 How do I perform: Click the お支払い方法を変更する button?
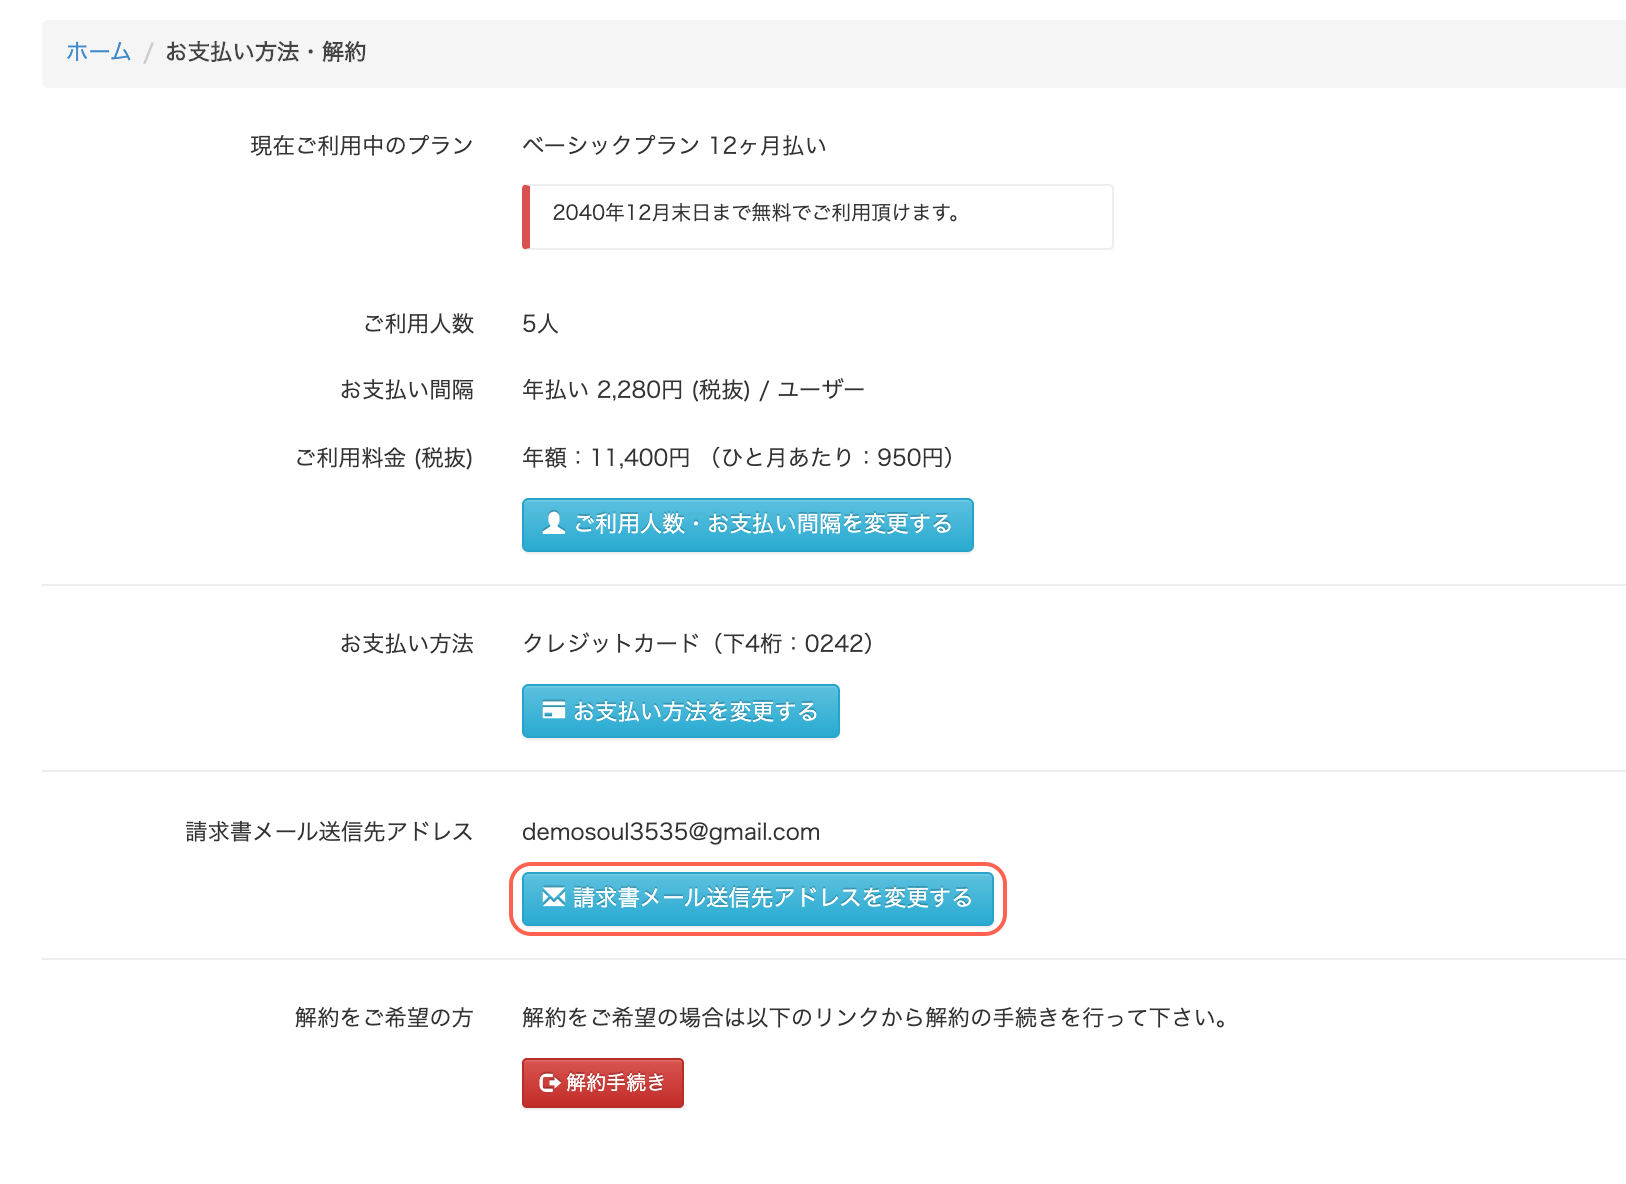(x=680, y=711)
